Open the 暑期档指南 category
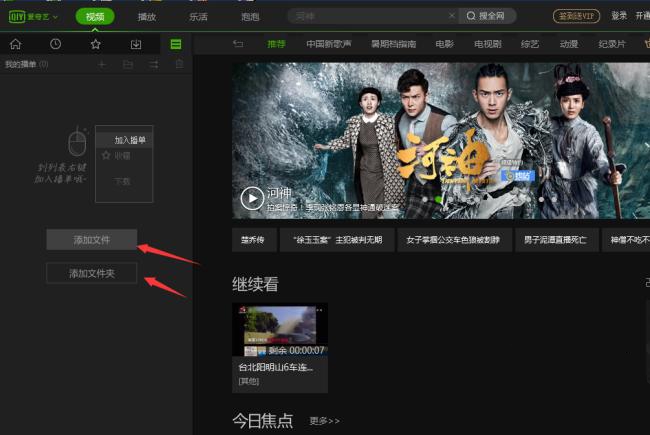This screenshot has width=650, height=435. 393,44
